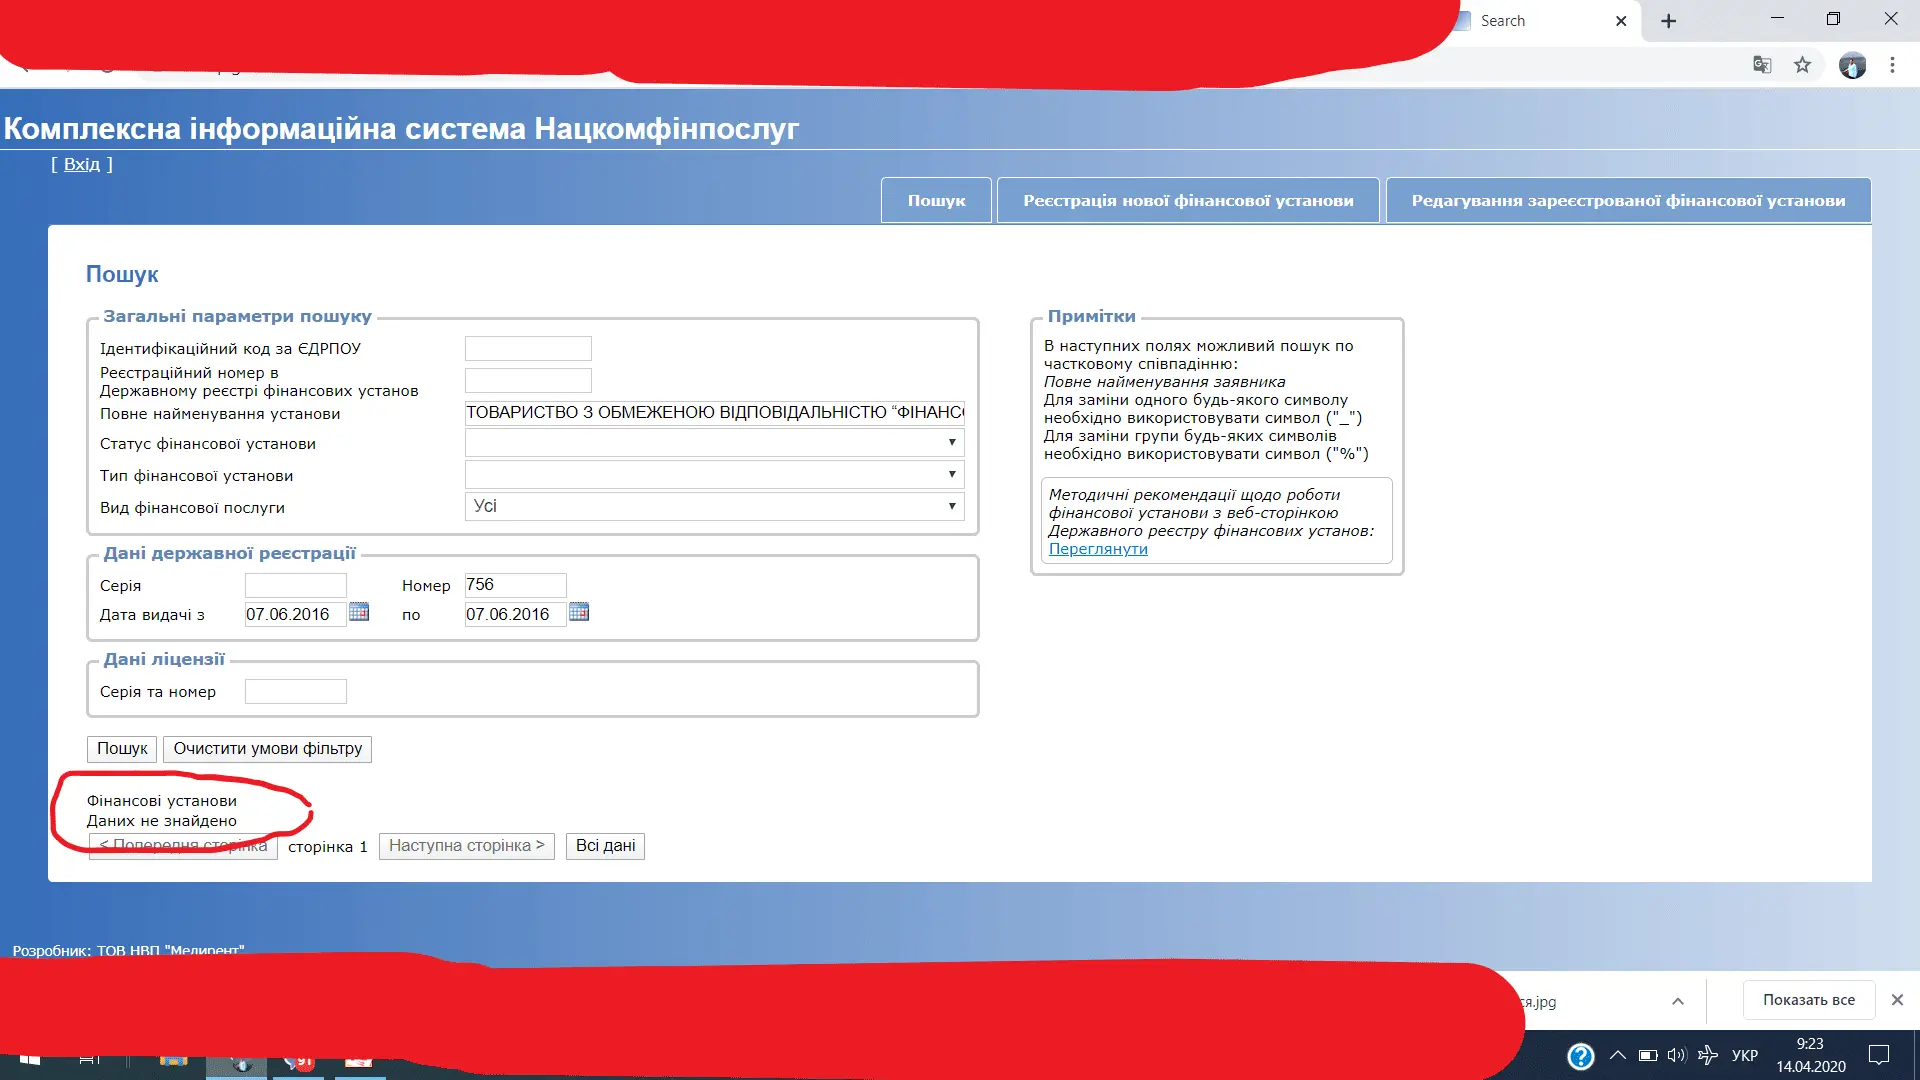1920x1080 pixels.
Task: Expand Статус фінансової установи dropdown
Action: 714,442
